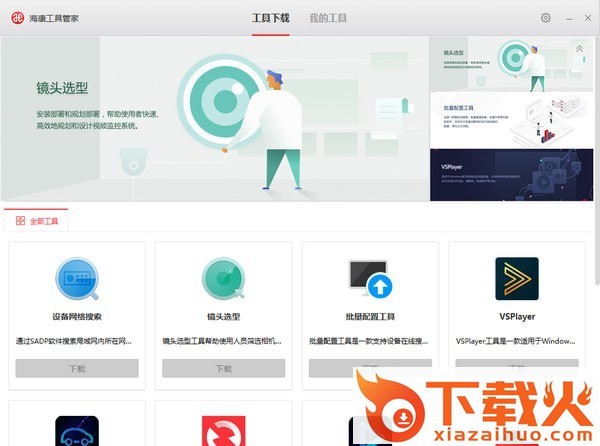Click the 设备网络搜索 title text

[77, 317]
